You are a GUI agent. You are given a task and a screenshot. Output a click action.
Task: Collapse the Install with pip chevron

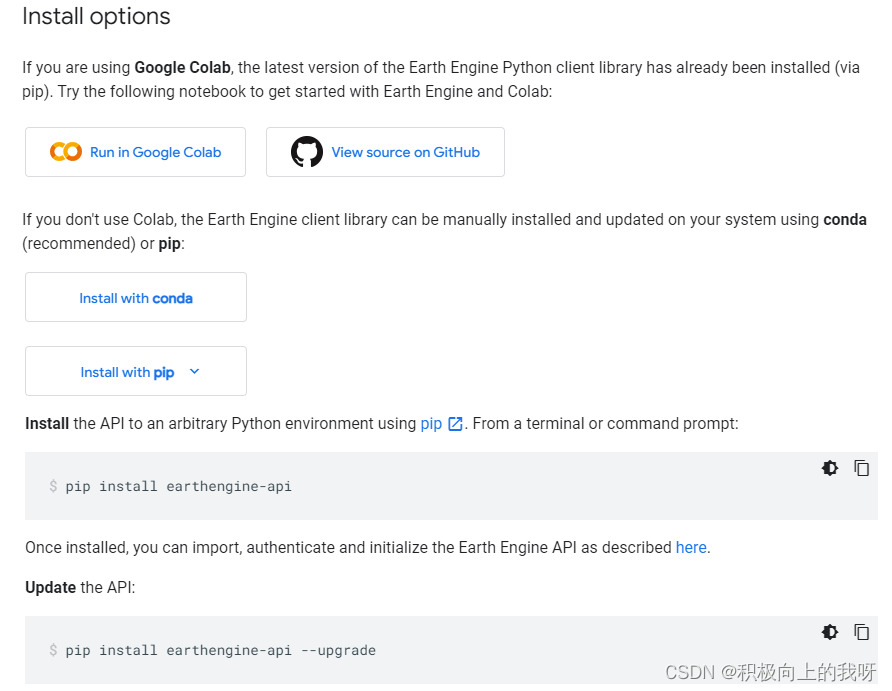194,372
